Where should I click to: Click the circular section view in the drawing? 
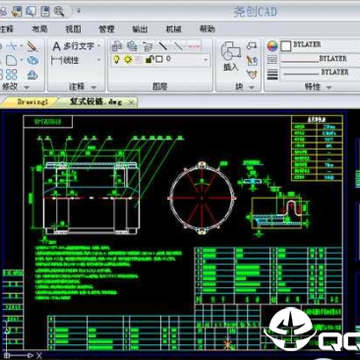click(x=202, y=197)
